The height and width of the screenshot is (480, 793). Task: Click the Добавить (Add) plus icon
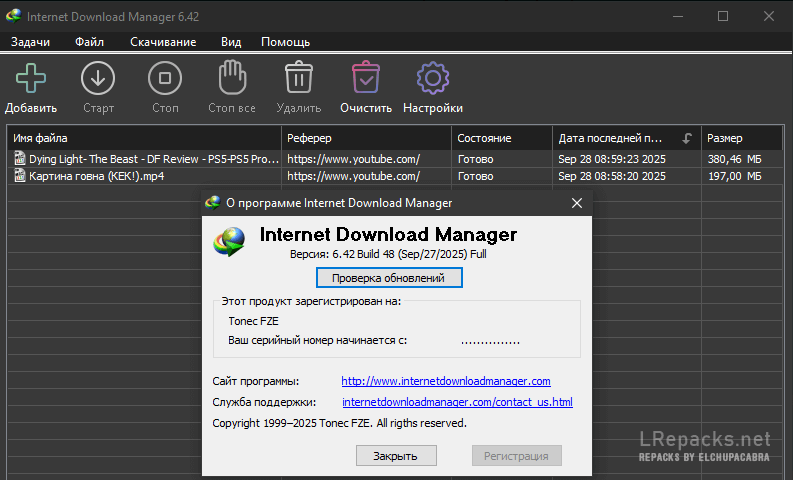tap(30, 77)
